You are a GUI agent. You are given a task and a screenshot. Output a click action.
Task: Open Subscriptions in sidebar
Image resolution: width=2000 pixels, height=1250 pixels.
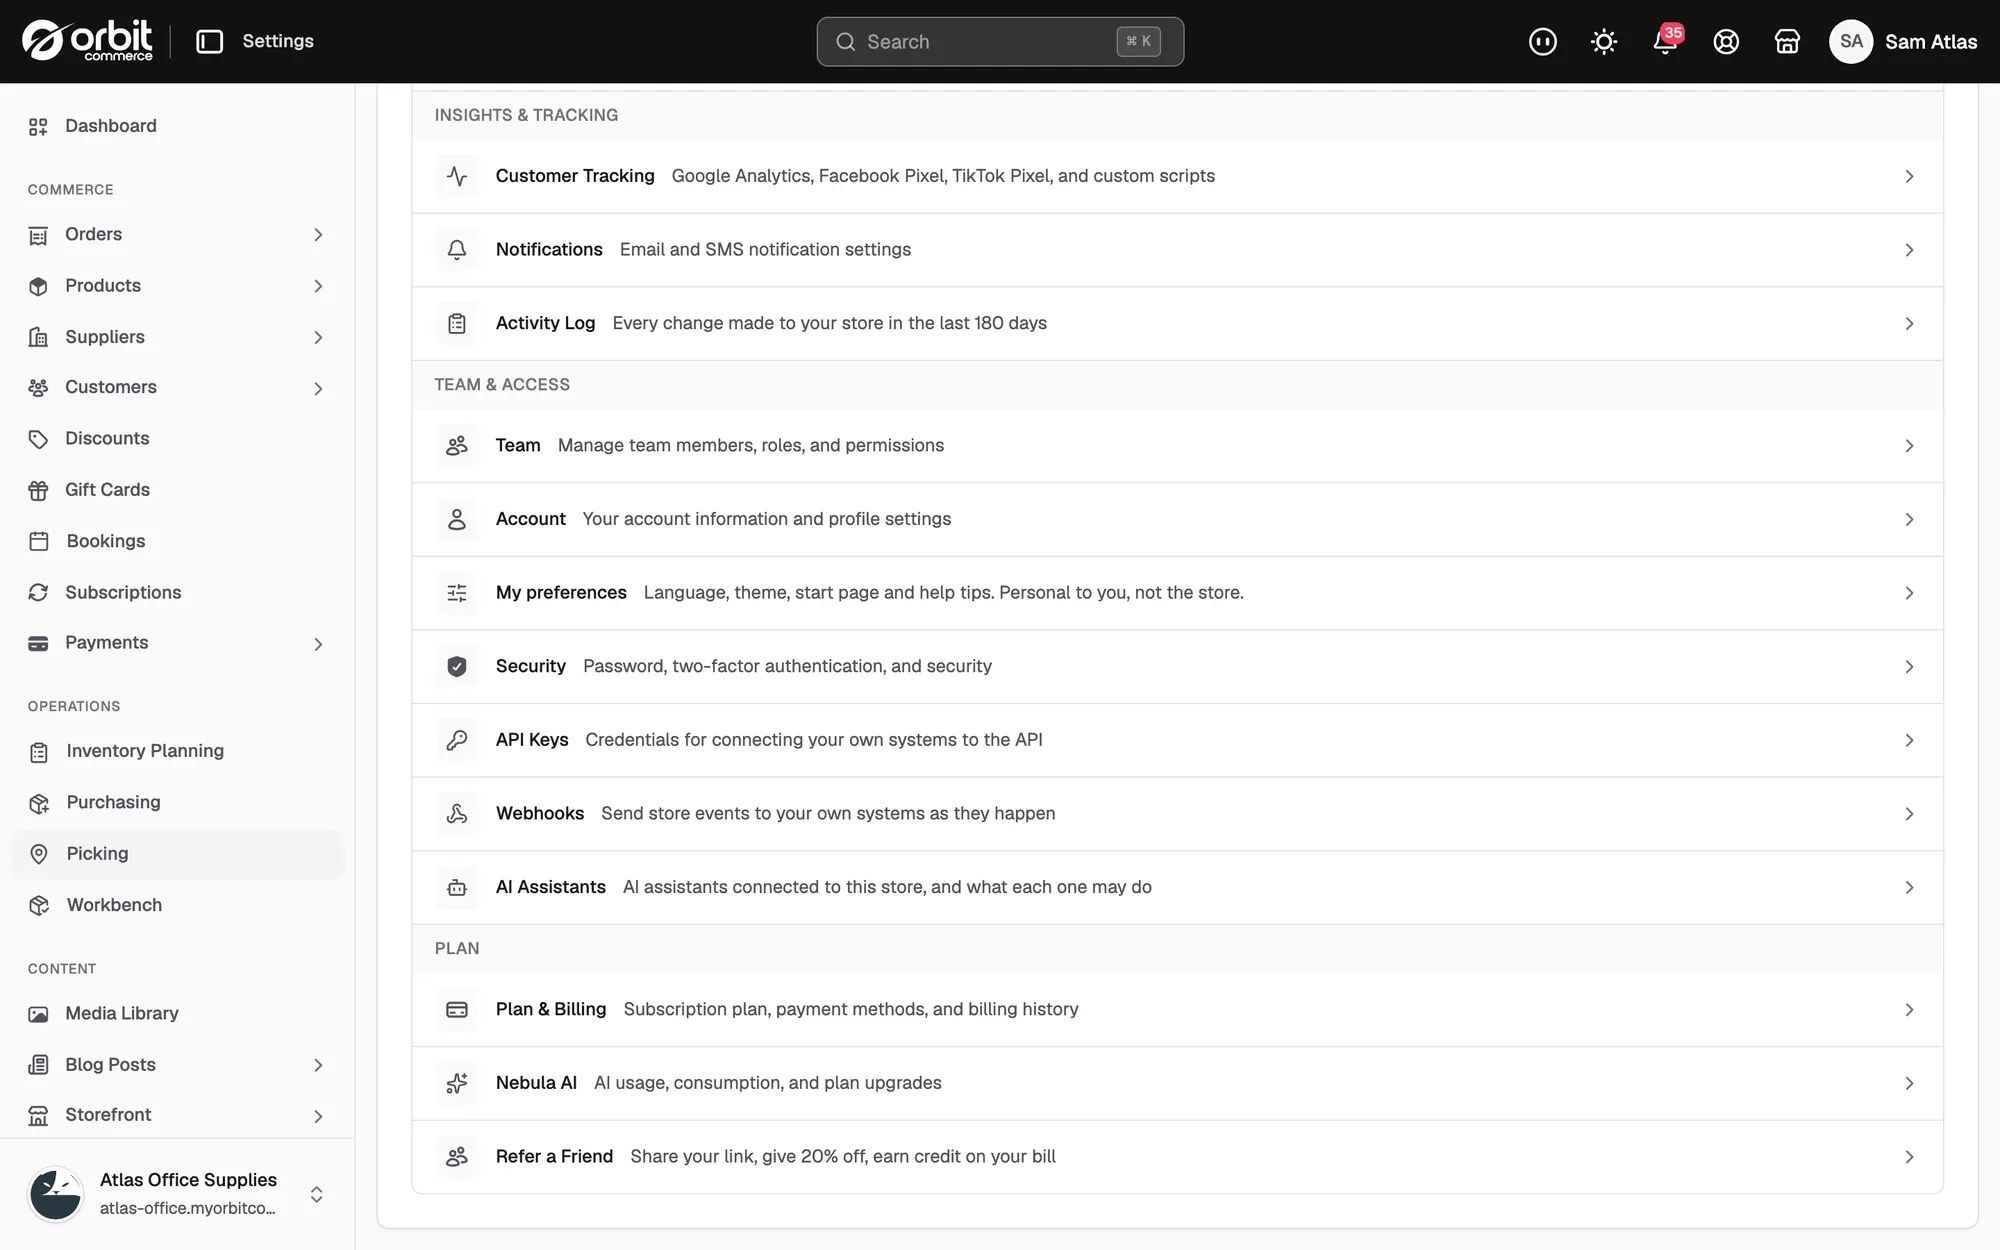177,592
